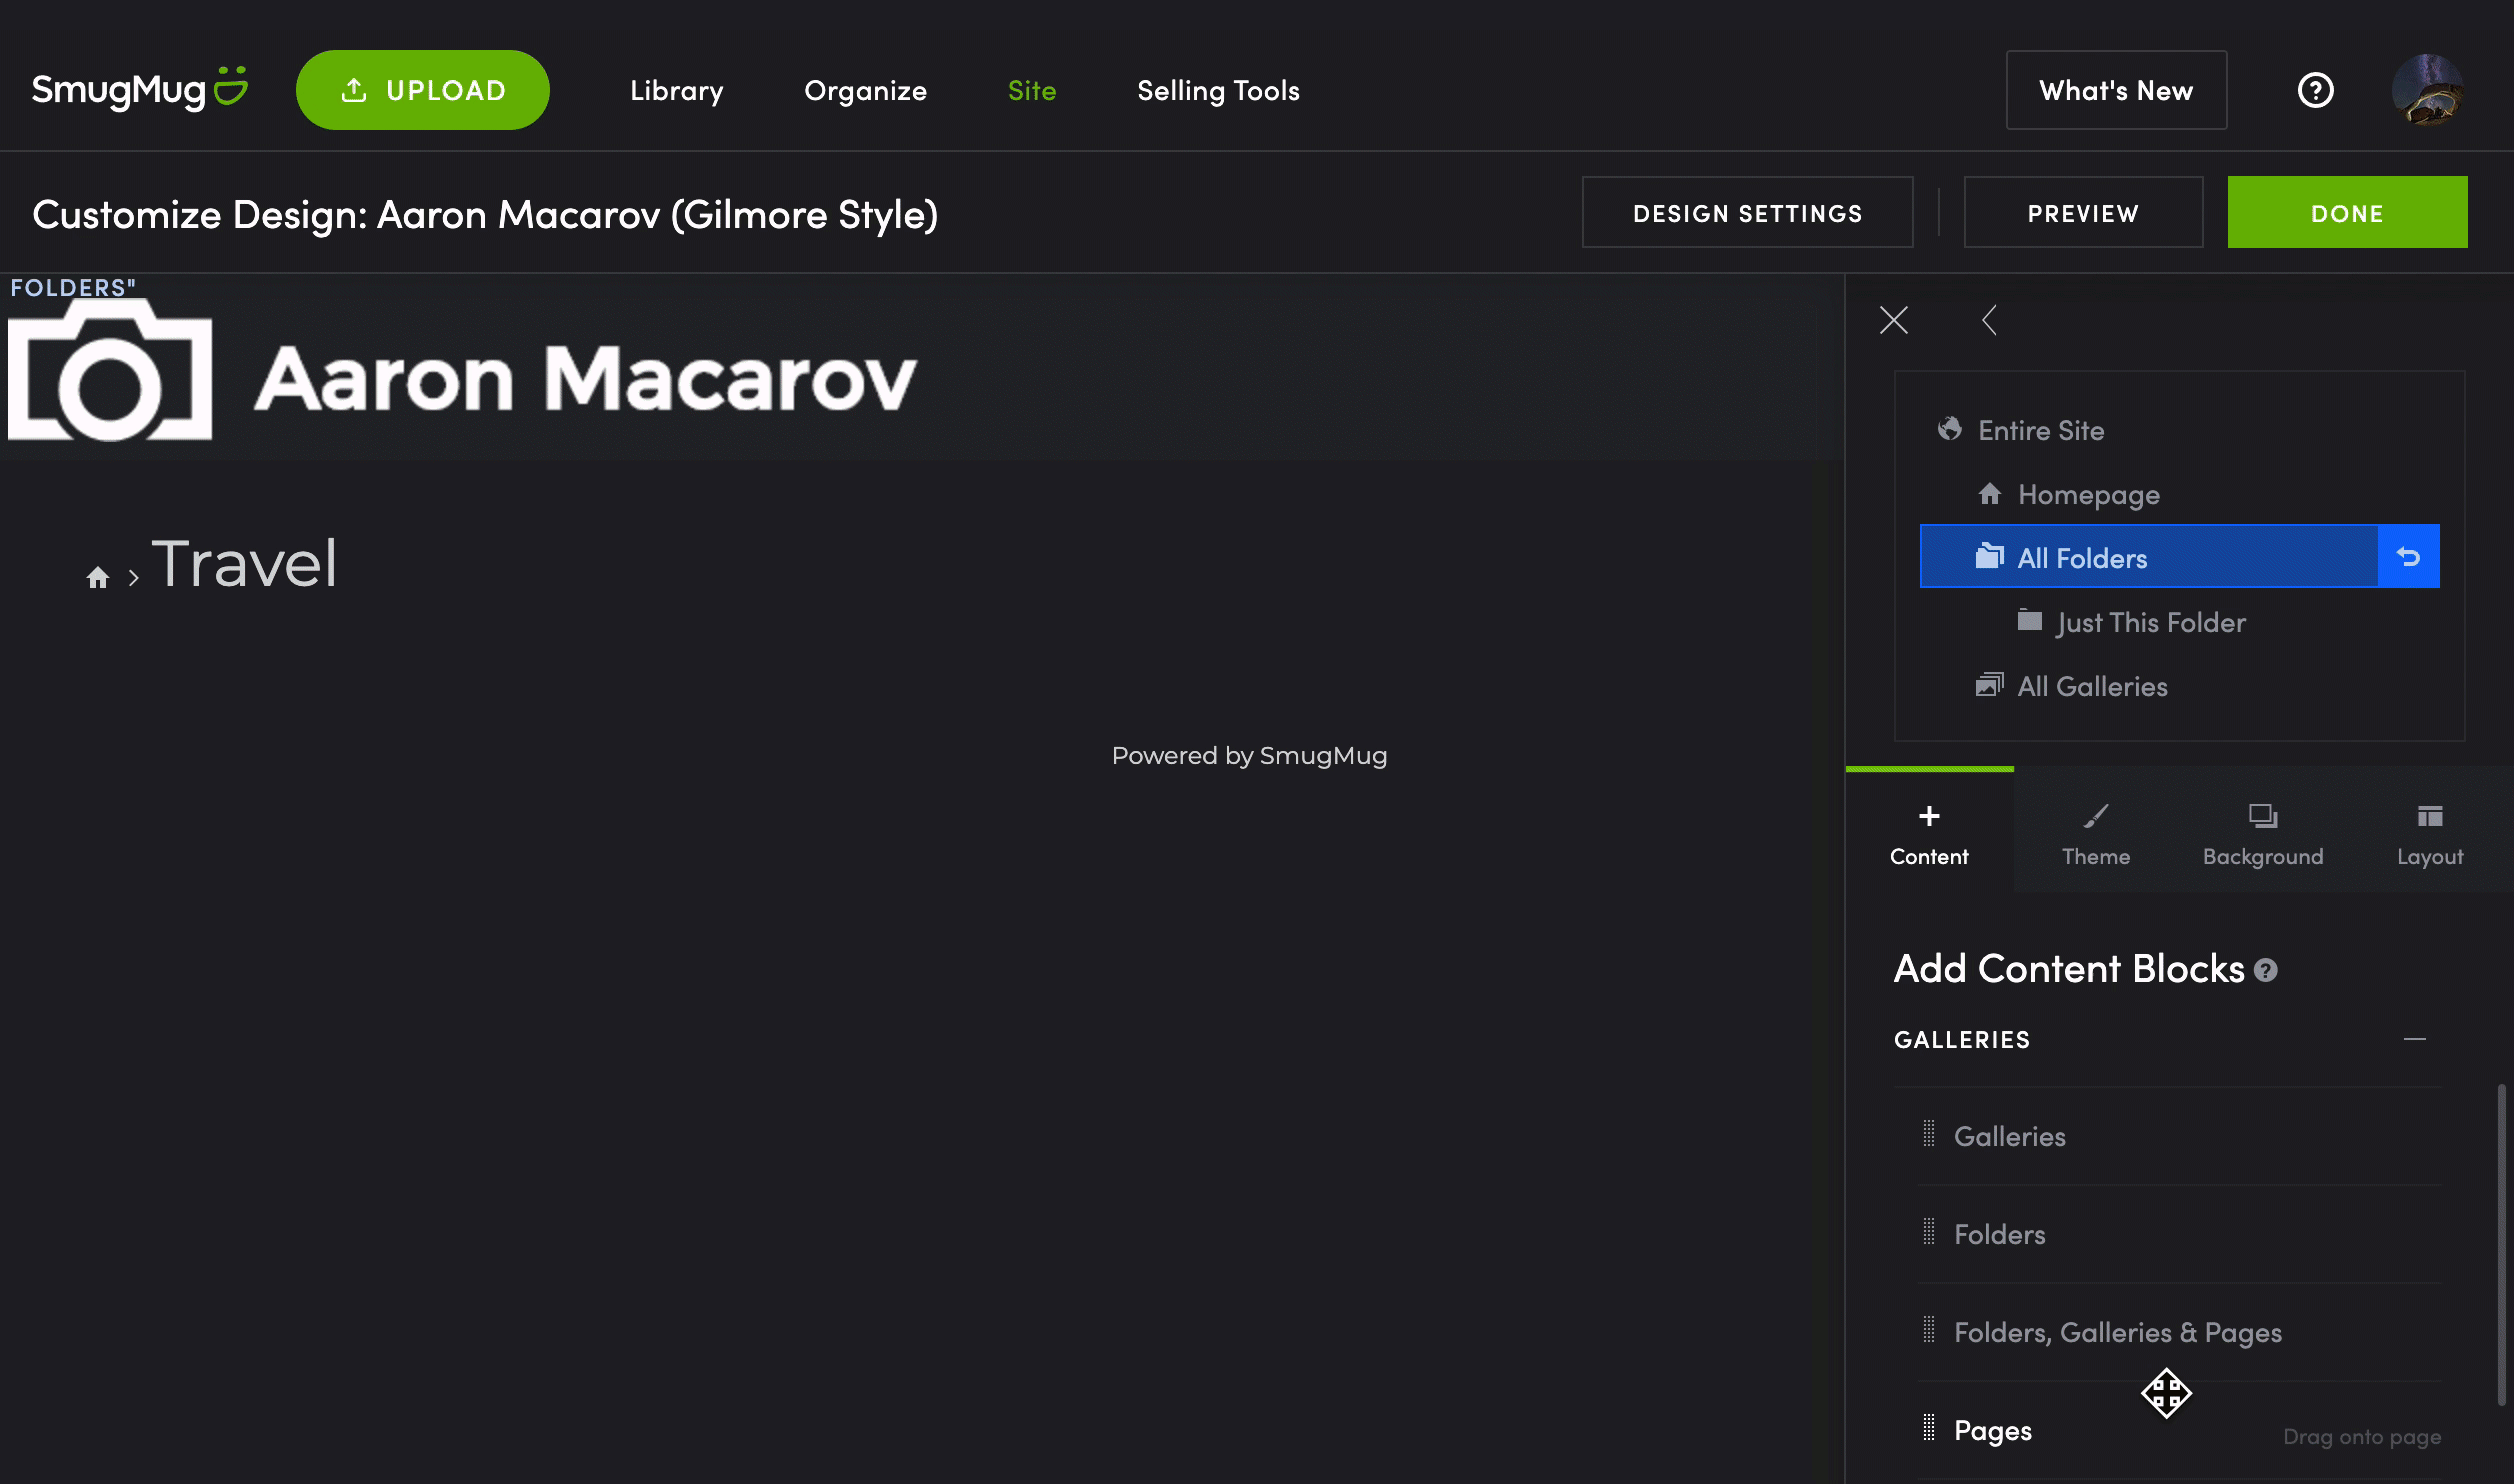The width and height of the screenshot is (2514, 1484).
Task: Click the Add Content Blocks help icon
Action: click(2266, 970)
